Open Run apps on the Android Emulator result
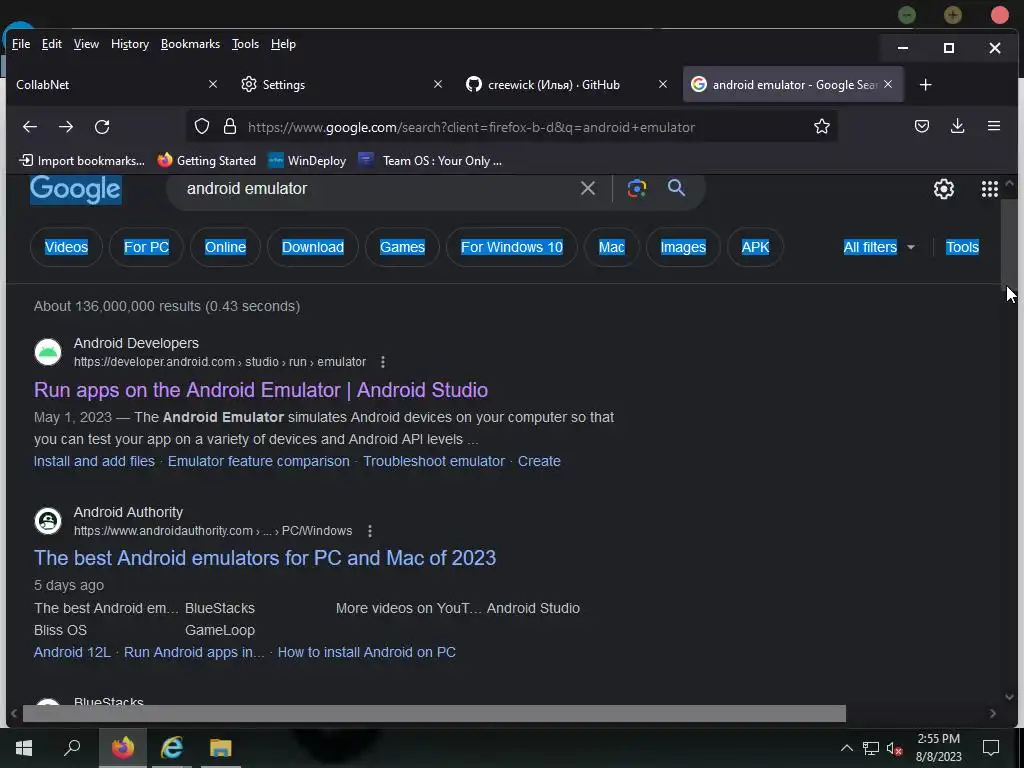Viewport: 1024px width, 768px height. (261, 390)
